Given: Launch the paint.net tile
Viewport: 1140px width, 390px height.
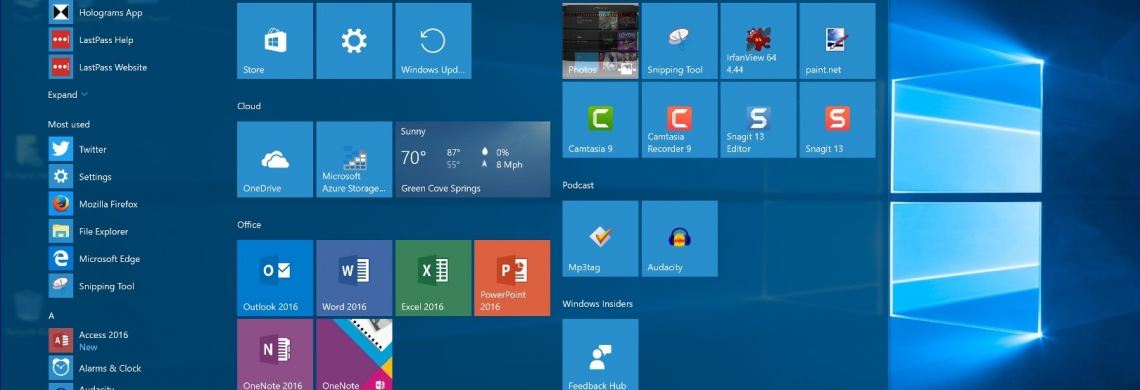Looking at the screenshot, I should 838,41.
